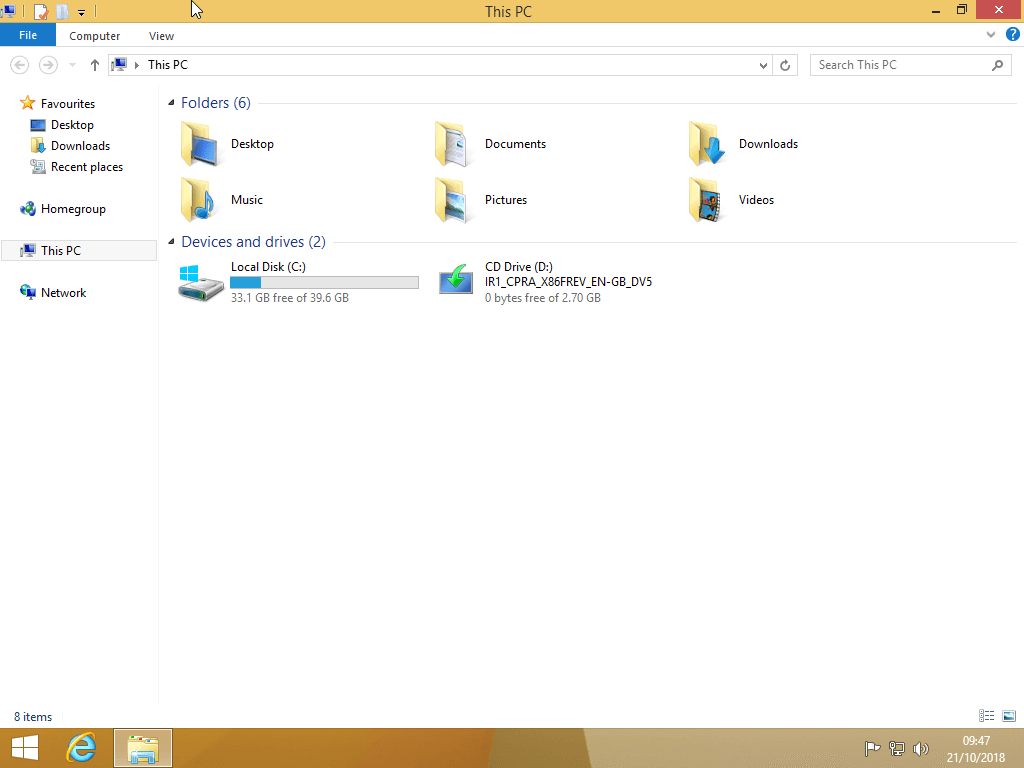
Task: Open the address bar history dropdown
Action: pos(763,65)
